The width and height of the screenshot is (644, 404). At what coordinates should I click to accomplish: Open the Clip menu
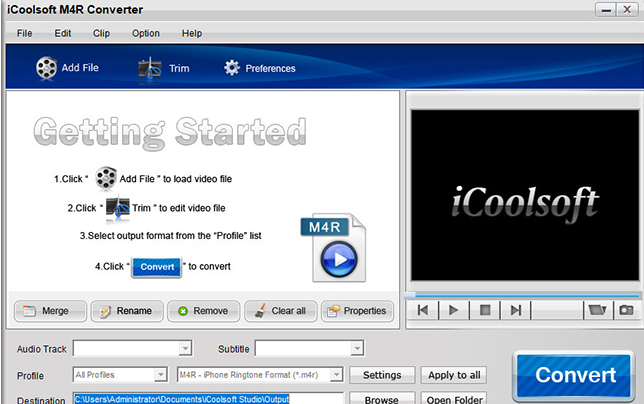coord(101,33)
